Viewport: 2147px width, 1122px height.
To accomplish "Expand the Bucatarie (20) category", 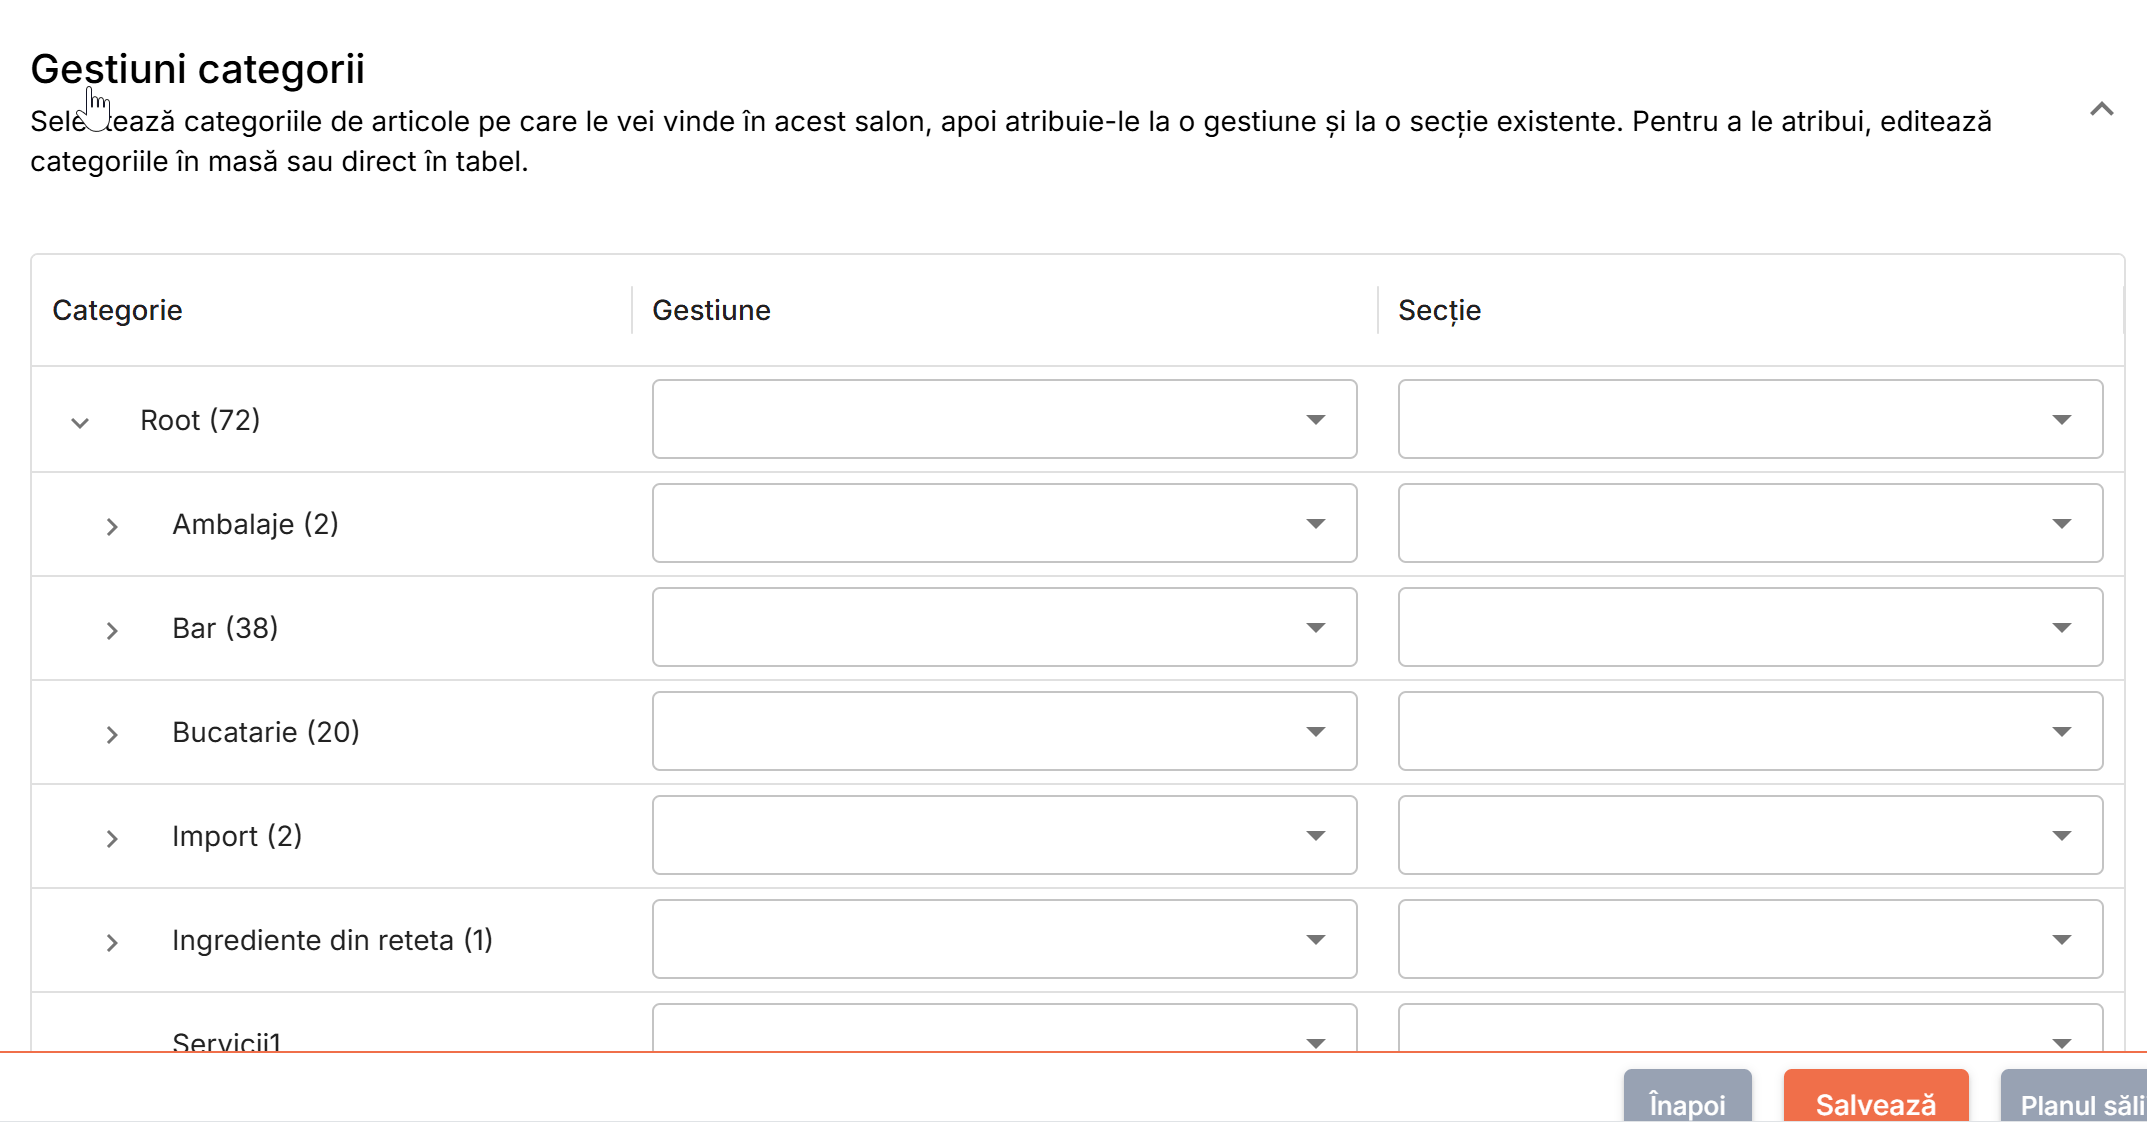I will 112,734.
